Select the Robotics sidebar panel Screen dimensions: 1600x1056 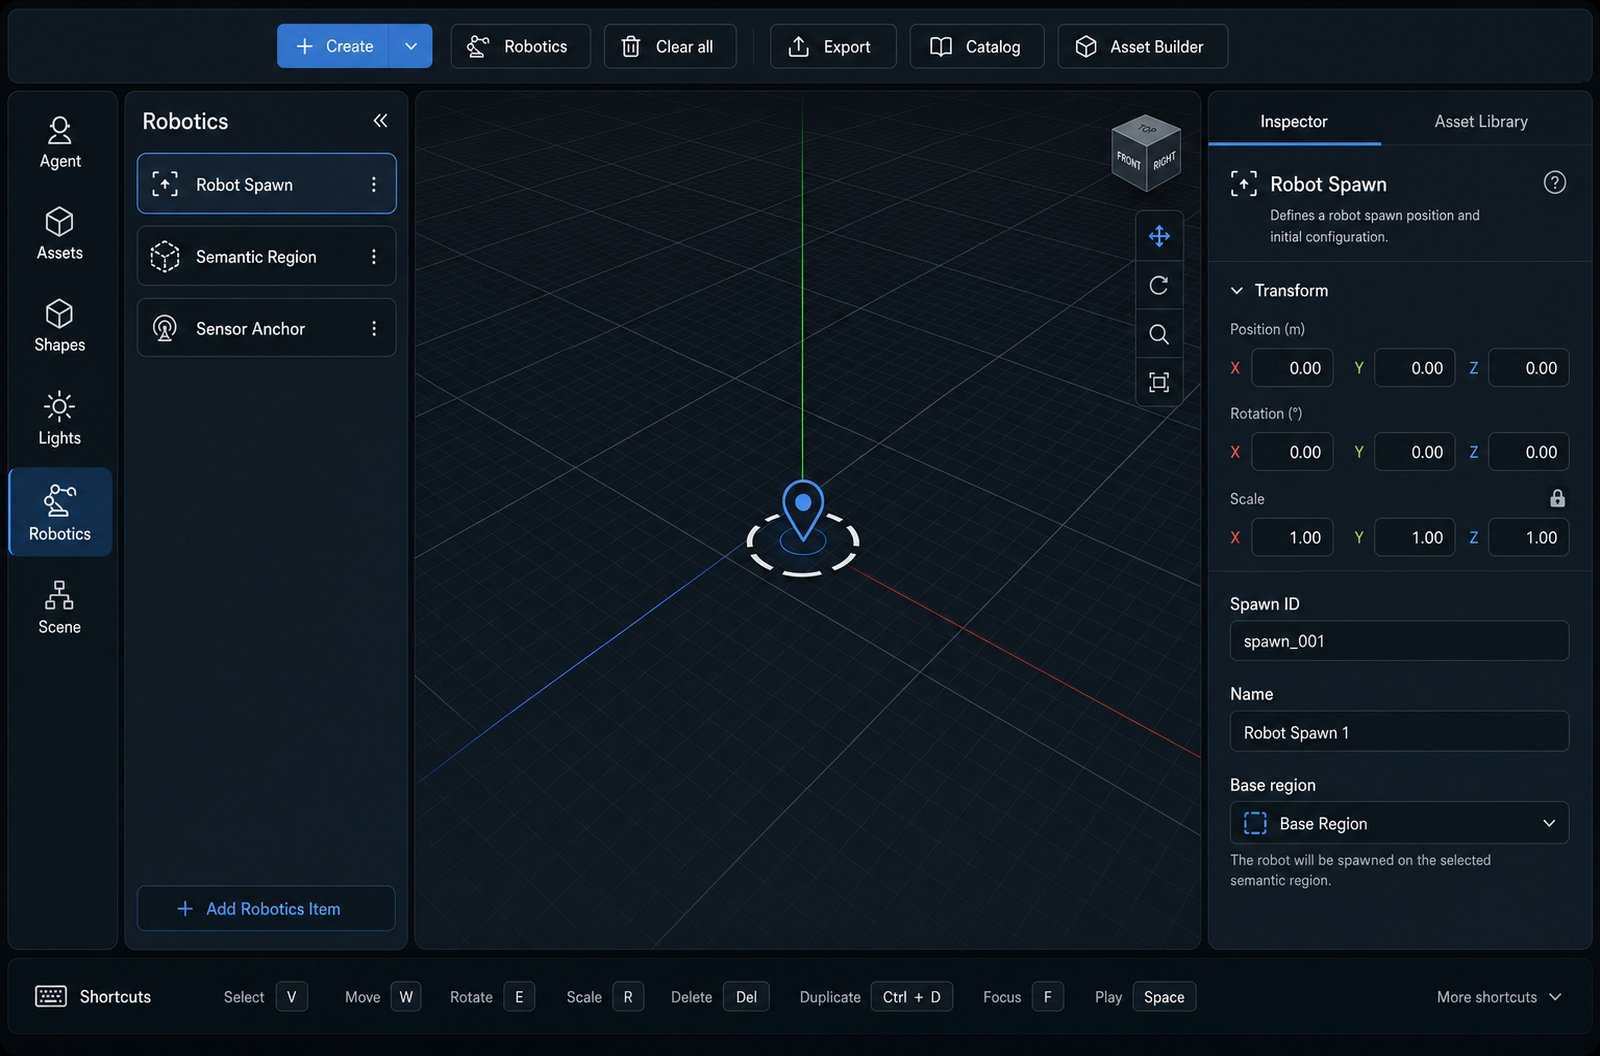(x=60, y=512)
